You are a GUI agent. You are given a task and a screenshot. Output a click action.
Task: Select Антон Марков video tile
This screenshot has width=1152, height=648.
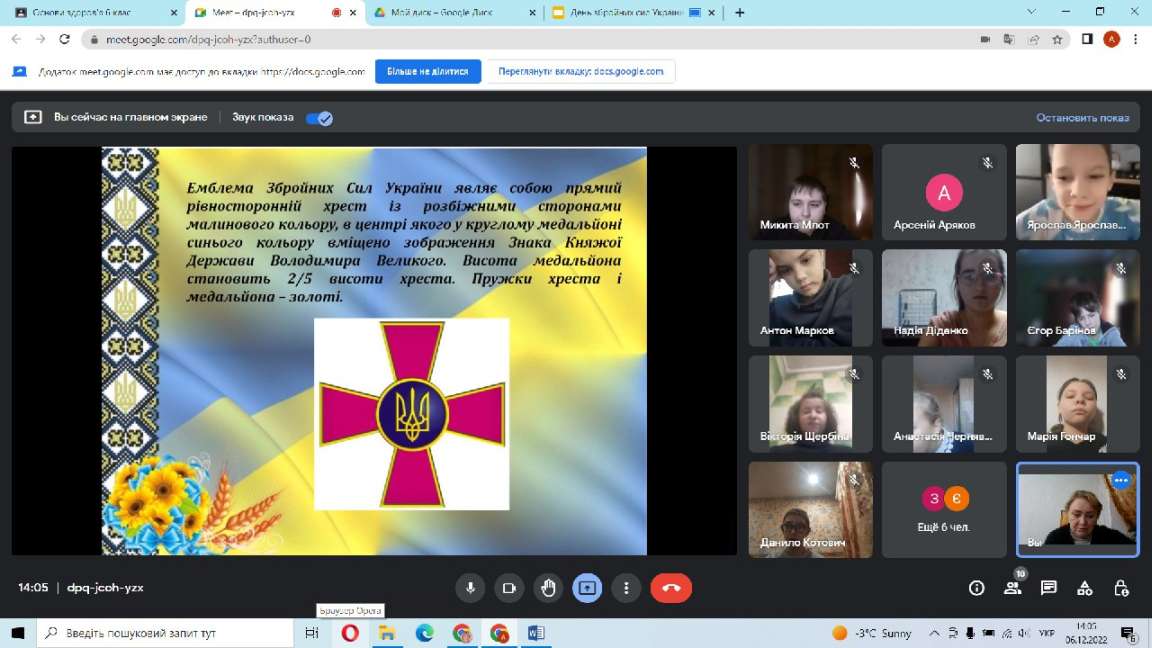810,298
